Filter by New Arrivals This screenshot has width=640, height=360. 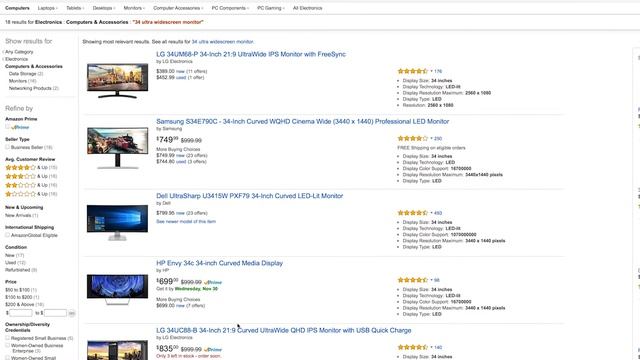point(21,216)
